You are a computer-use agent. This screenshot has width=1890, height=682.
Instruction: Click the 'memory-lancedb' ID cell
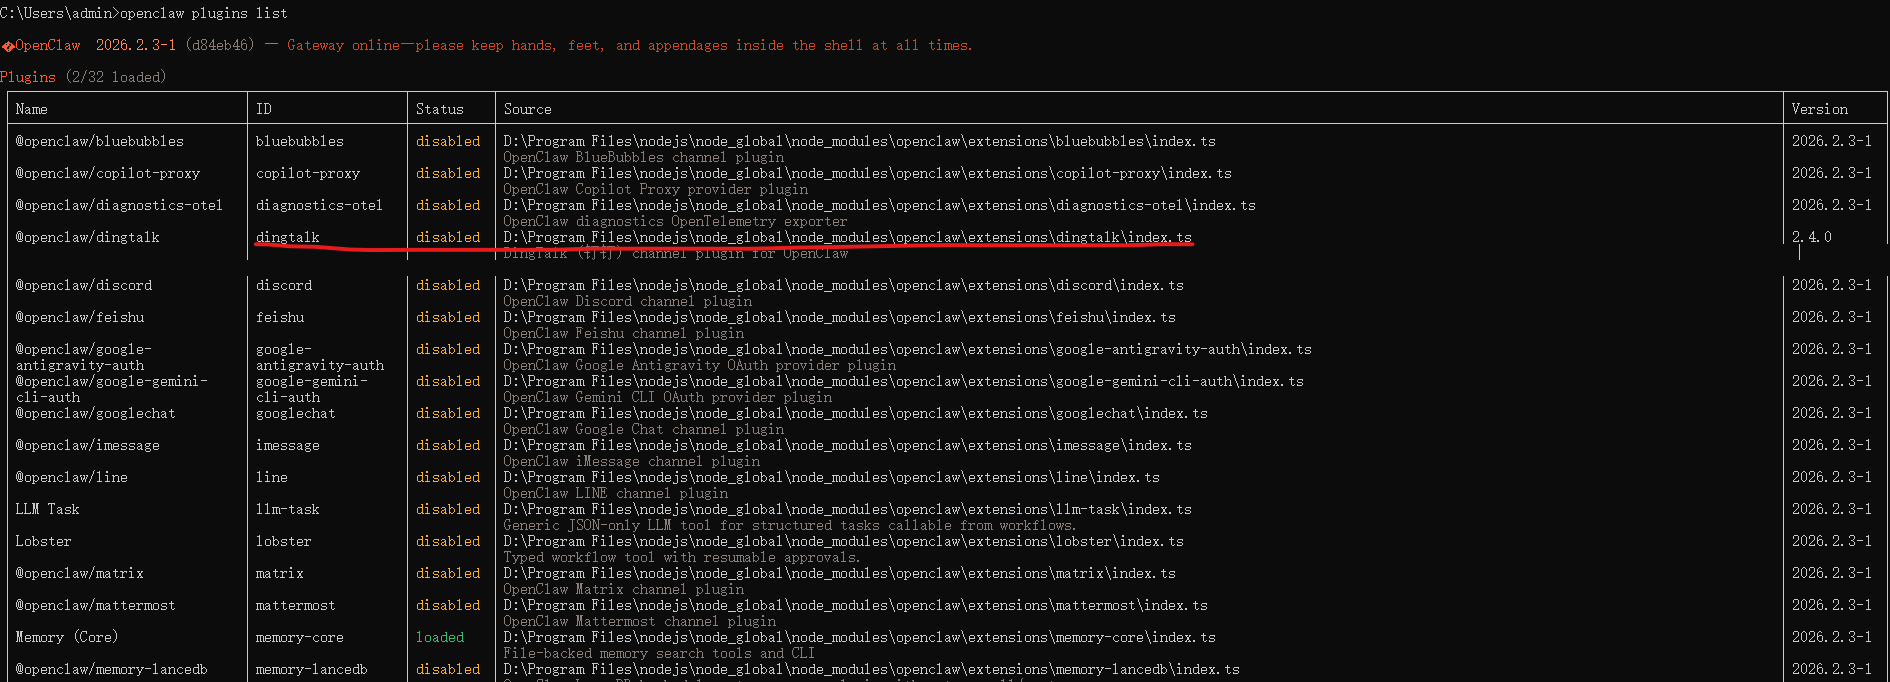[312, 669]
